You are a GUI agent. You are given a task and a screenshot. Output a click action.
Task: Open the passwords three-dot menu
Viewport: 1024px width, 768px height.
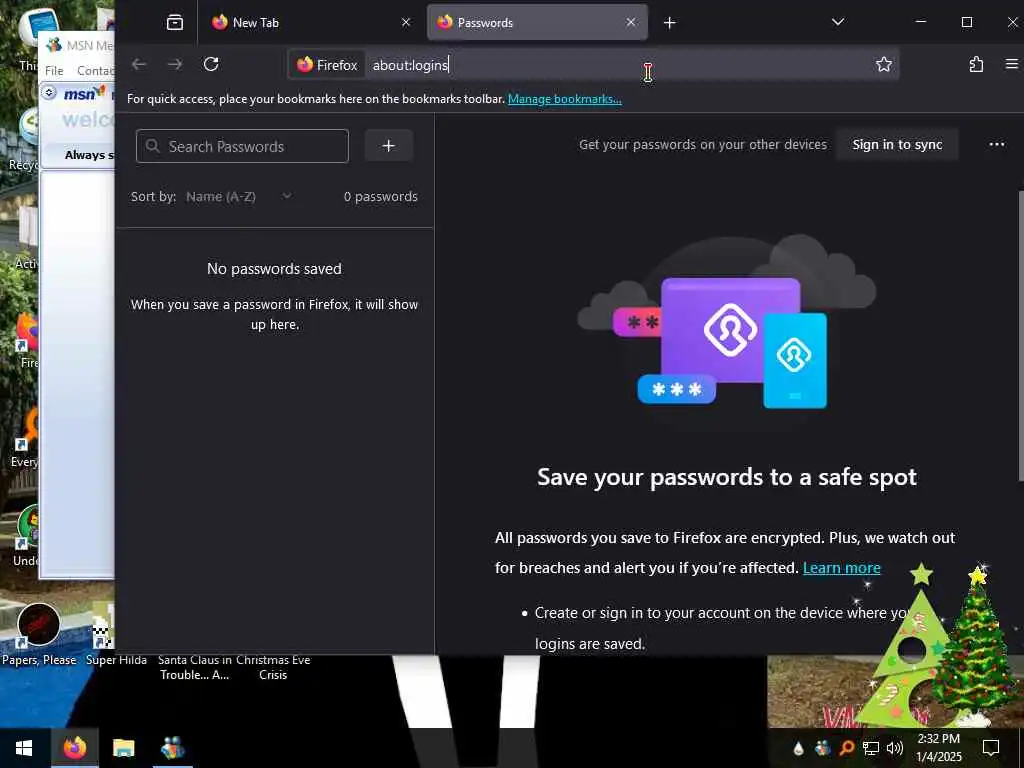pos(997,144)
